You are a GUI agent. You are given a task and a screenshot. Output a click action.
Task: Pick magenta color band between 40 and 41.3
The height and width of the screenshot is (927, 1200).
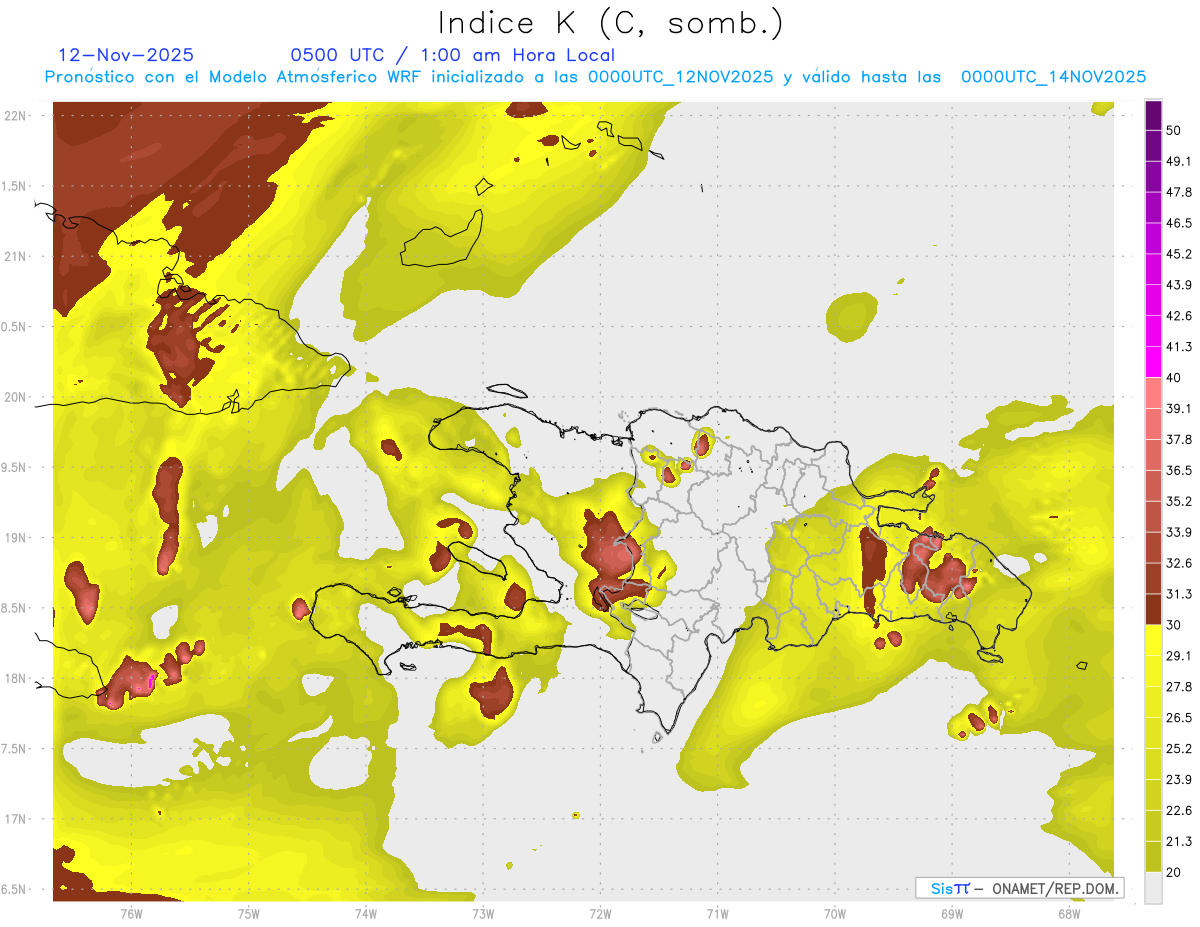[1153, 362]
